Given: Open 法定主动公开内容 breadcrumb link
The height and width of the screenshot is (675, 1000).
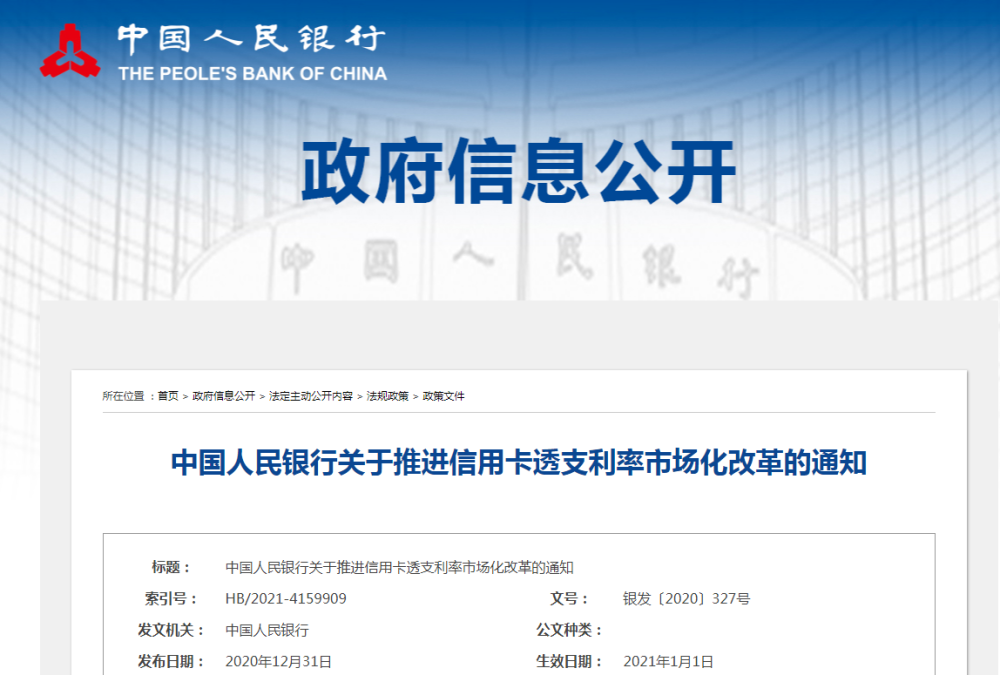Looking at the screenshot, I should click(311, 396).
